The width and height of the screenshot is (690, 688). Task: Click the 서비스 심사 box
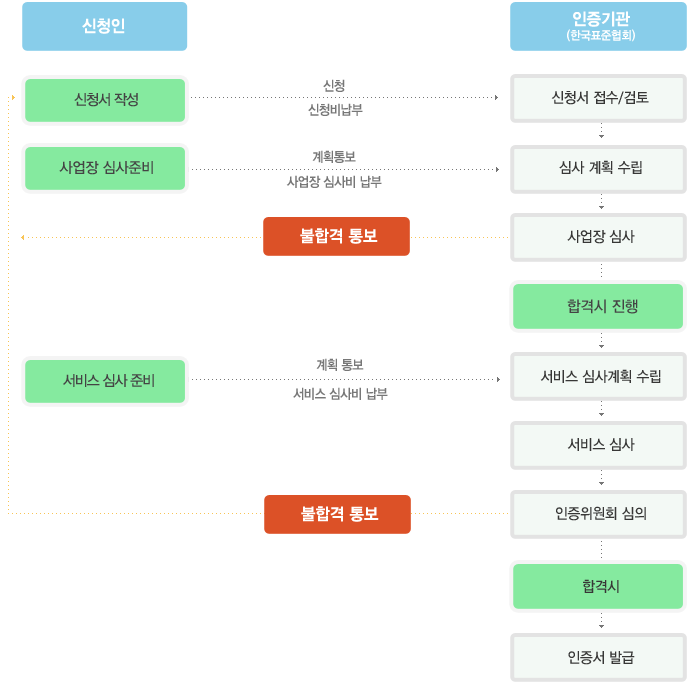click(x=598, y=445)
